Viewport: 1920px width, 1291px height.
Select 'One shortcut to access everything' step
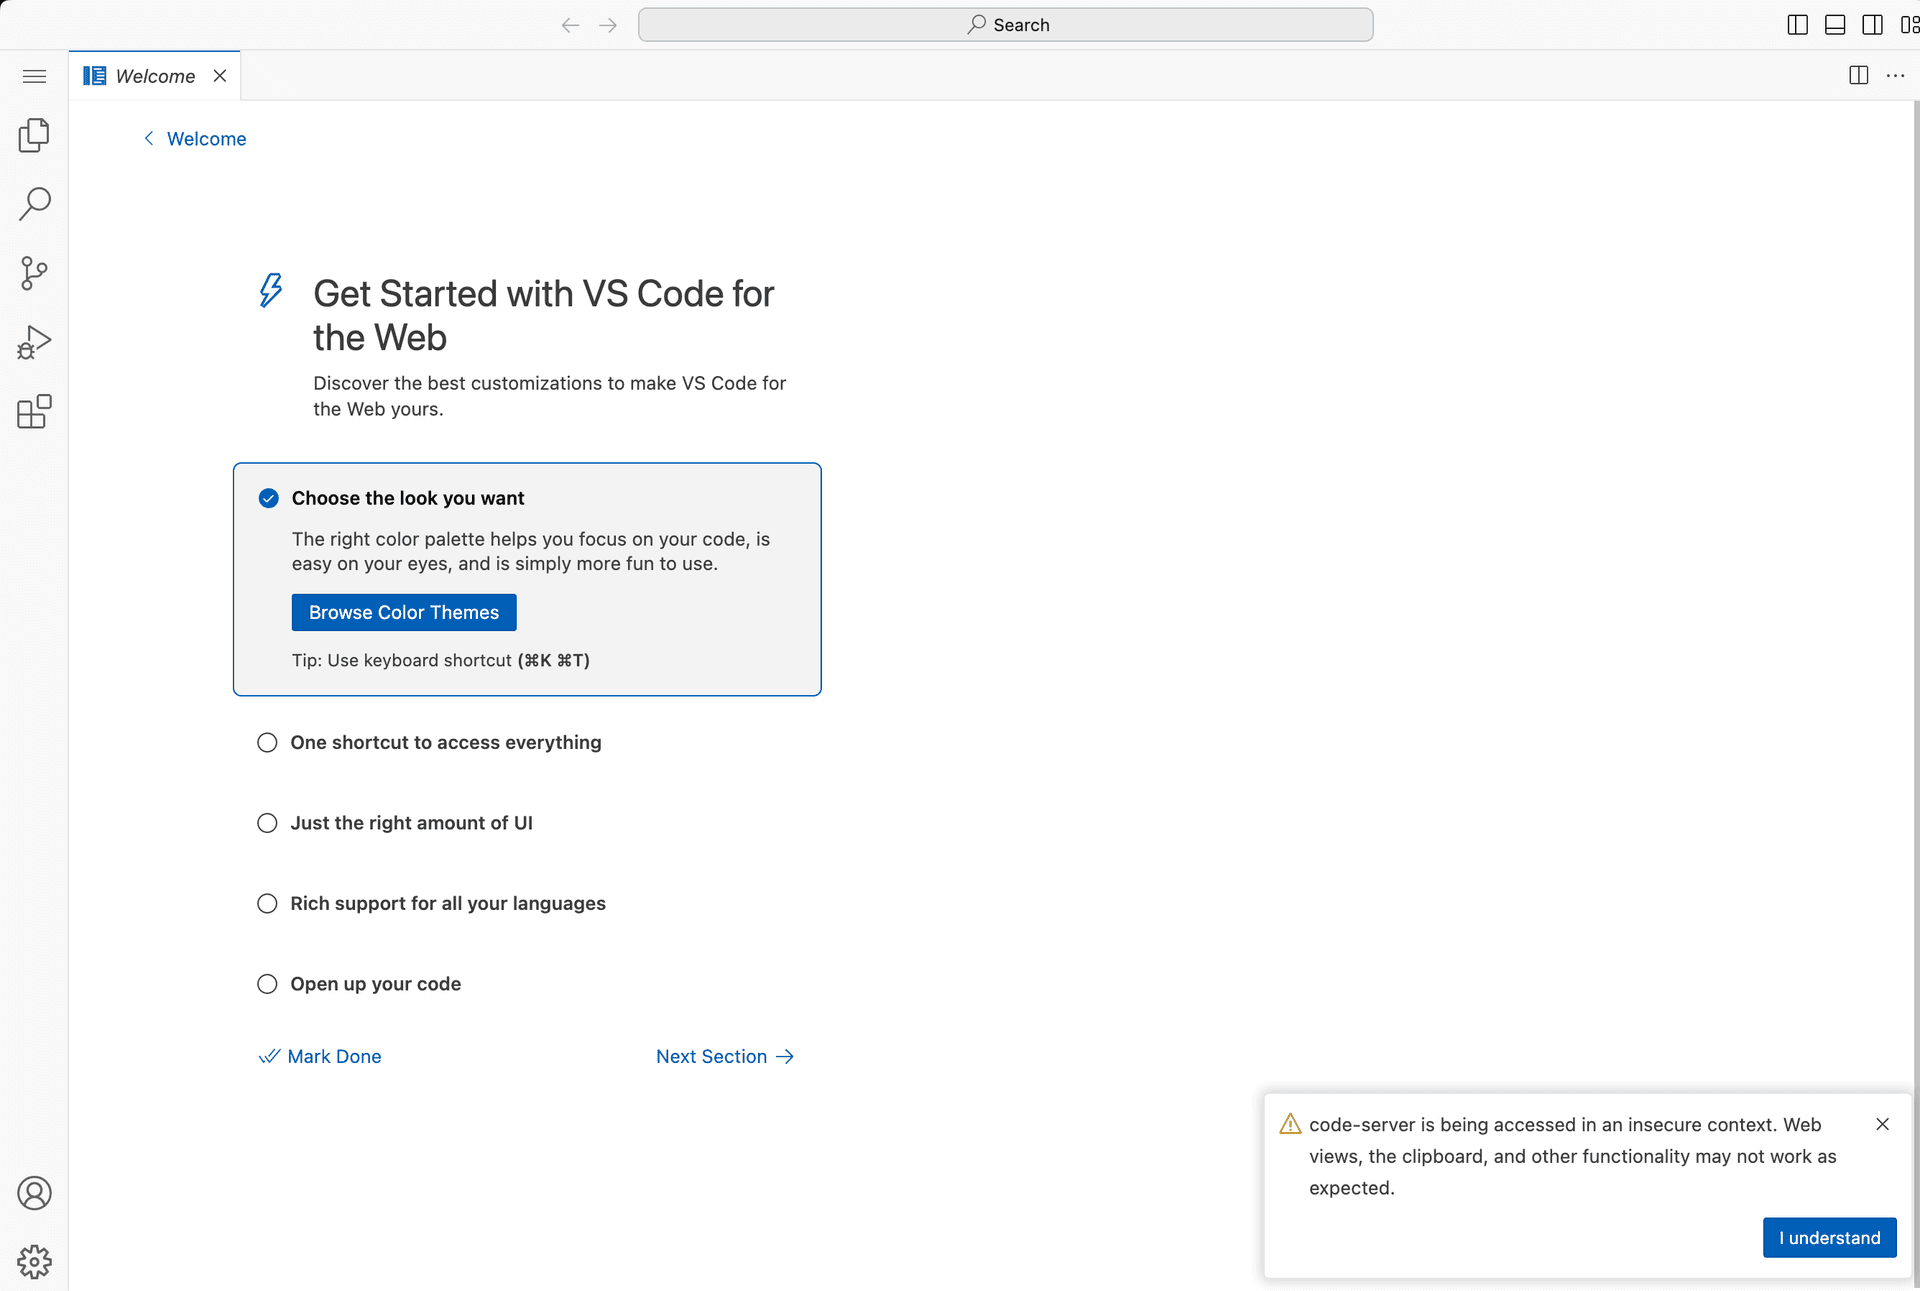pyautogui.click(x=445, y=743)
